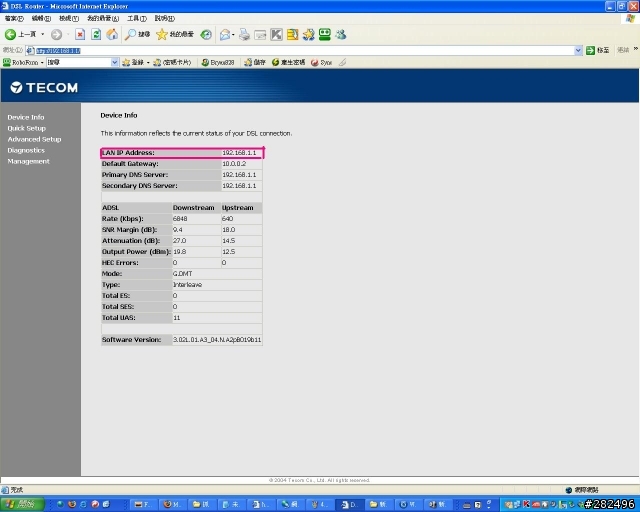
Task: Go to the Home page icon
Action: pyautogui.click(x=112, y=35)
